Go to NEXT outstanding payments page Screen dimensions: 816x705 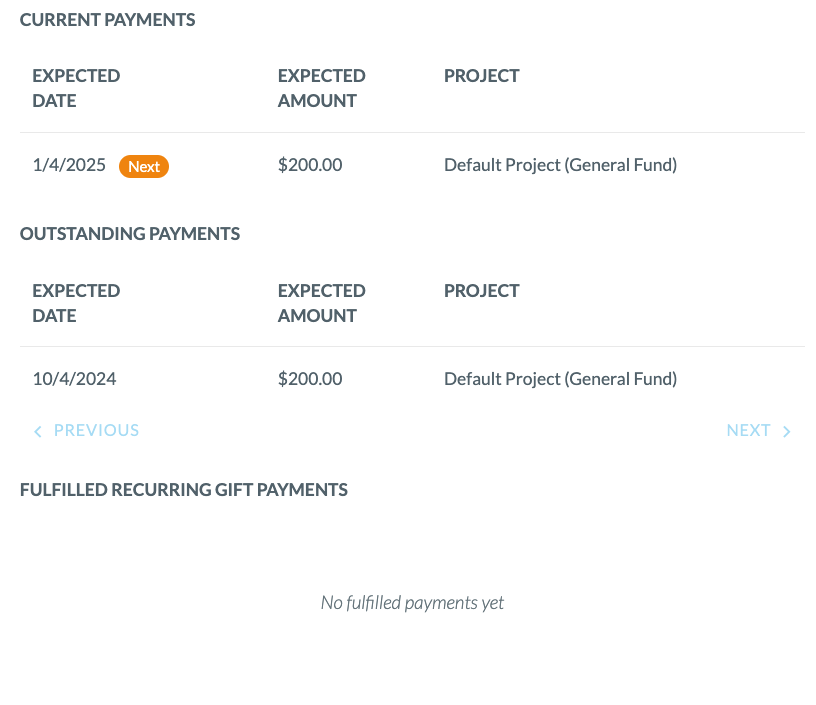coord(759,431)
